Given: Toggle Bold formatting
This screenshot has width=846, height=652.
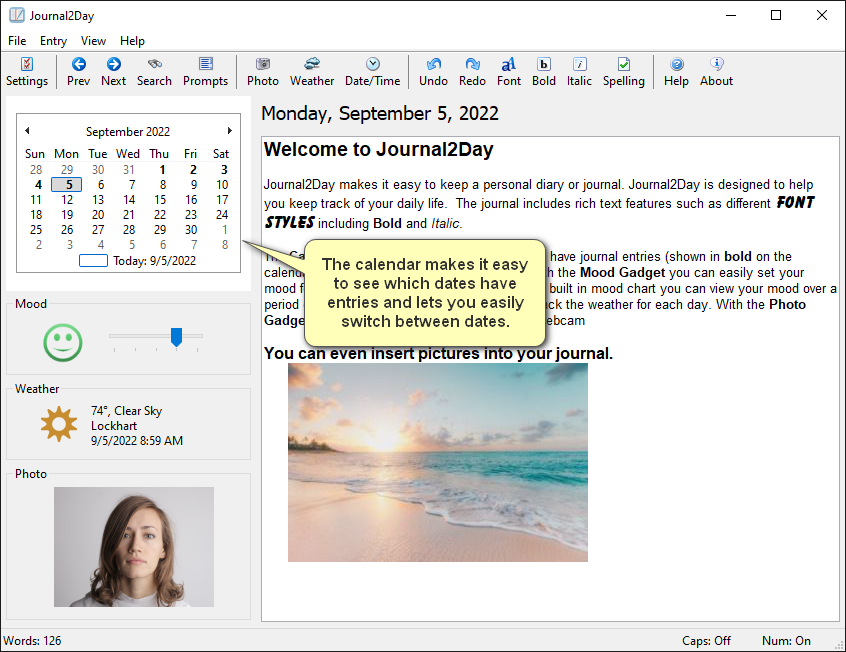Looking at the screenshot, I should (544, 72).
